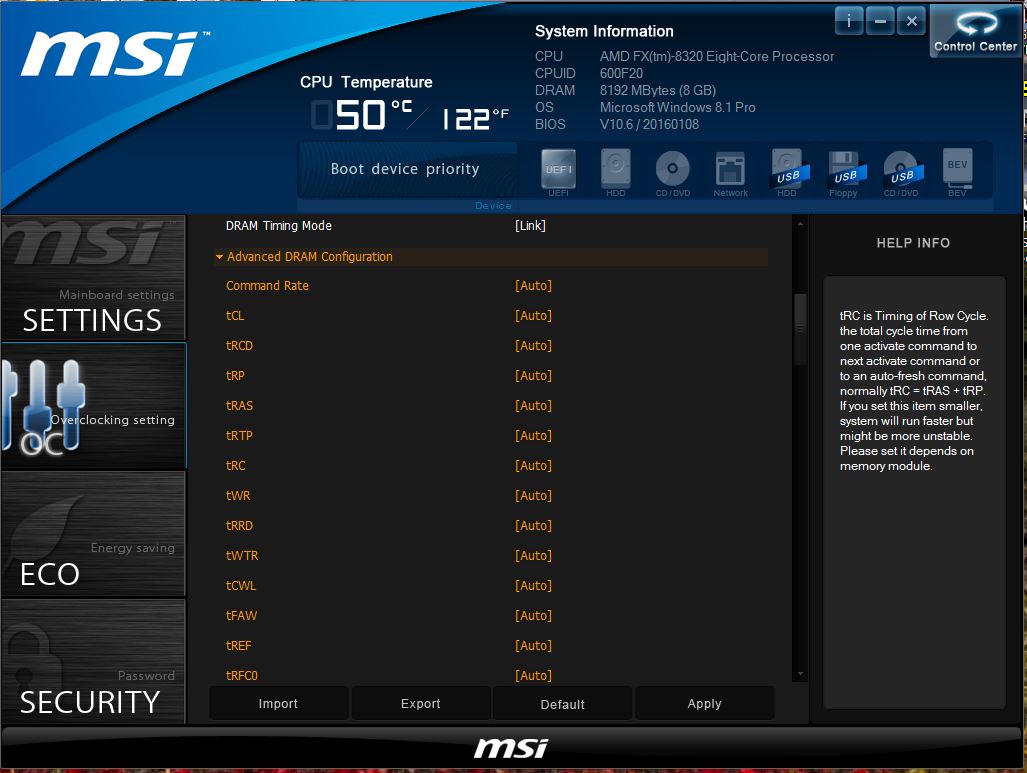This screenshot has width=1027, height=773.
Task: Select the tWR setting label
Action: tap(238, 495)
